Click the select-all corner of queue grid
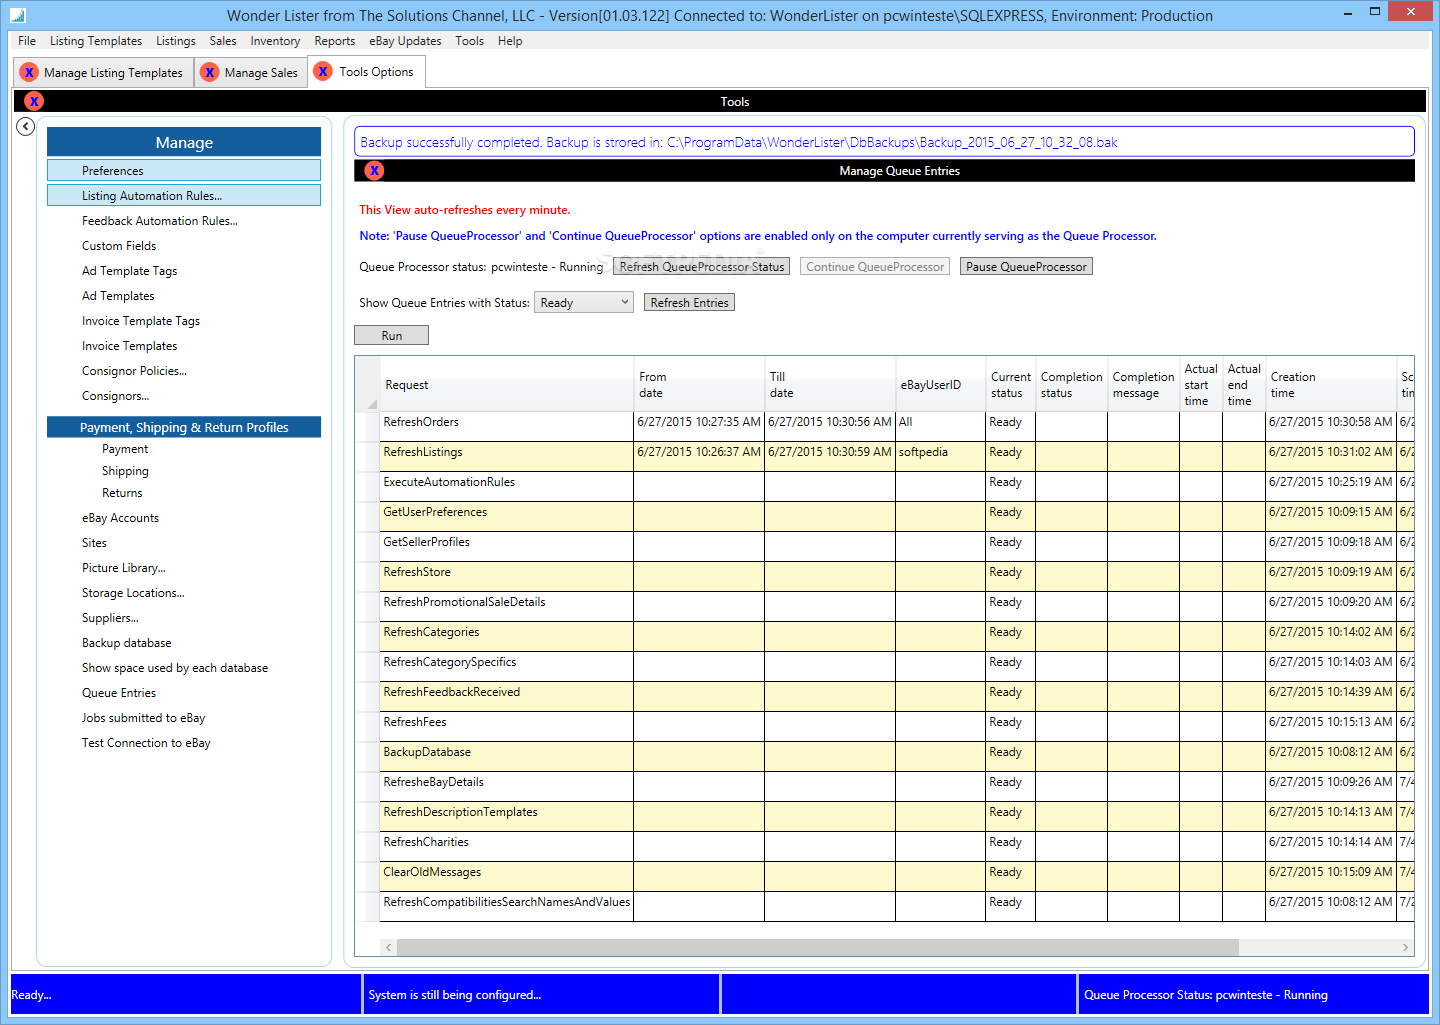Screen dimensions: 1440x1025 pos(368,384)
